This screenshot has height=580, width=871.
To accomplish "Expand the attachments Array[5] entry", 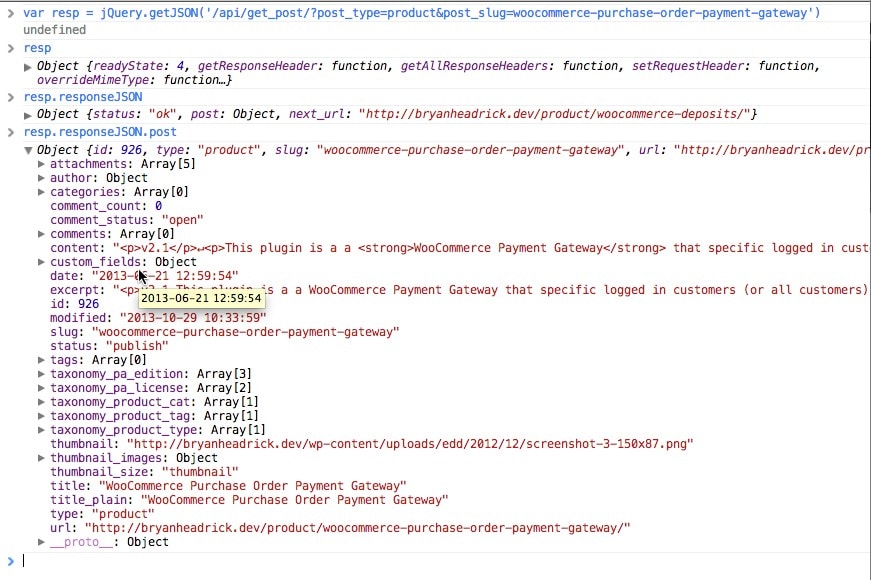I will (x=42, y=164).
